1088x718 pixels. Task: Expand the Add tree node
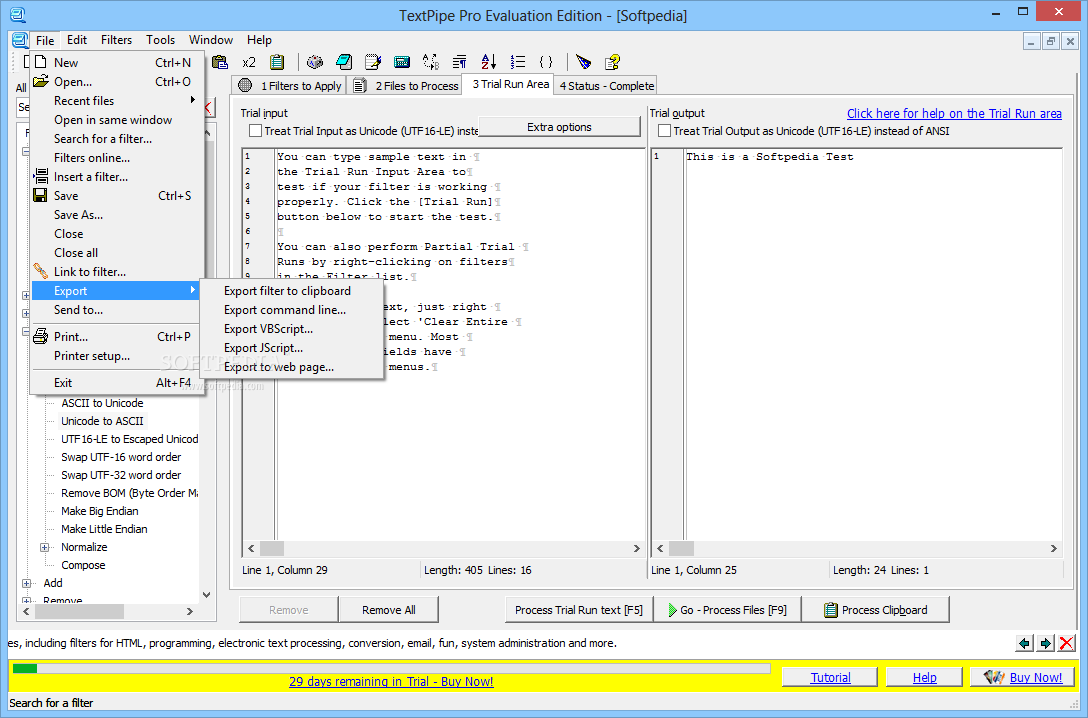(x=26, y=583)
